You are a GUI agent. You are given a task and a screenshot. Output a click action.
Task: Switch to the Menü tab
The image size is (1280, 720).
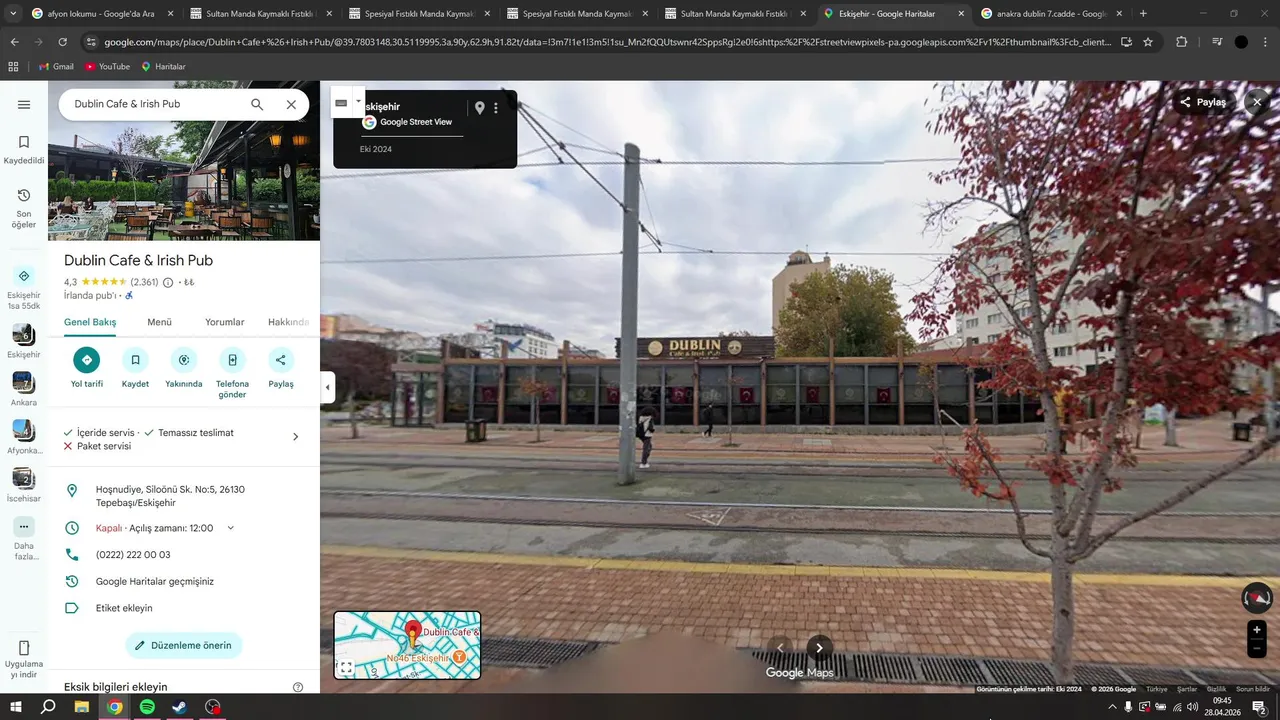pos(160,322)
